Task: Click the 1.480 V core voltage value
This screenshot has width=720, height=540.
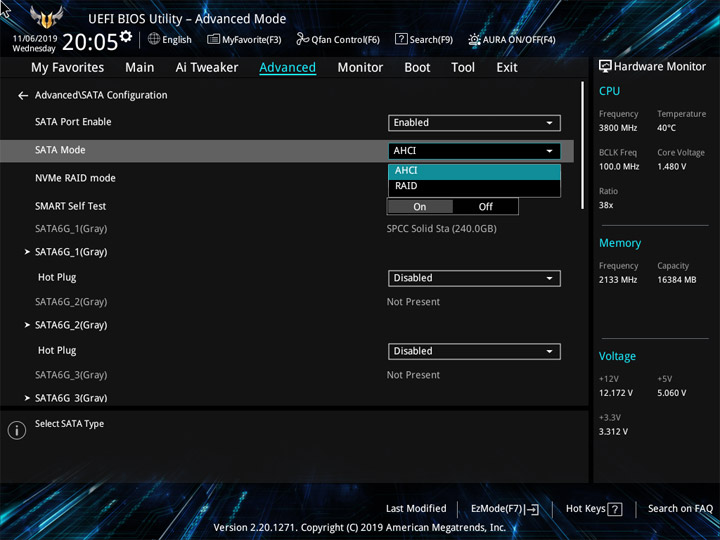Action: pos(671,167)
